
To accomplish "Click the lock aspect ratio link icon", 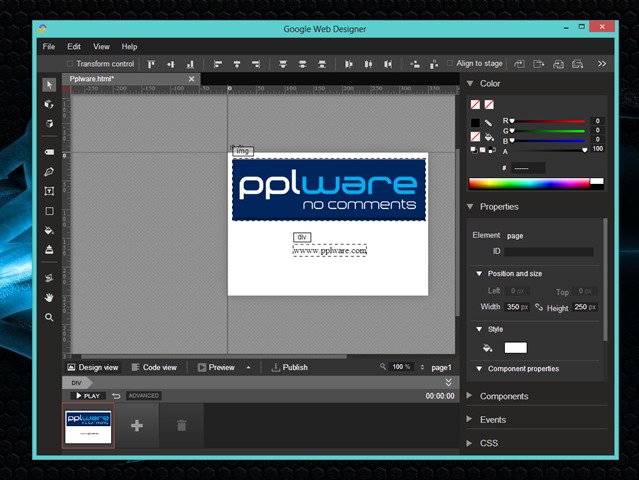I will coord(539,307).
